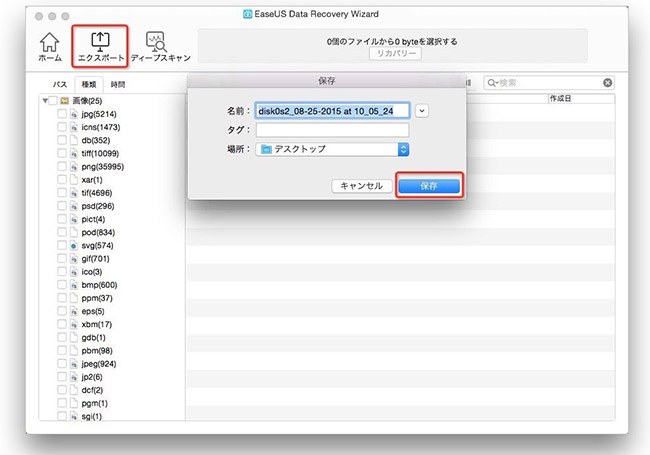Viewport: 650px width, 455px height.
Task: Check the icns(1473) checkbox
Action: point(62,127)
